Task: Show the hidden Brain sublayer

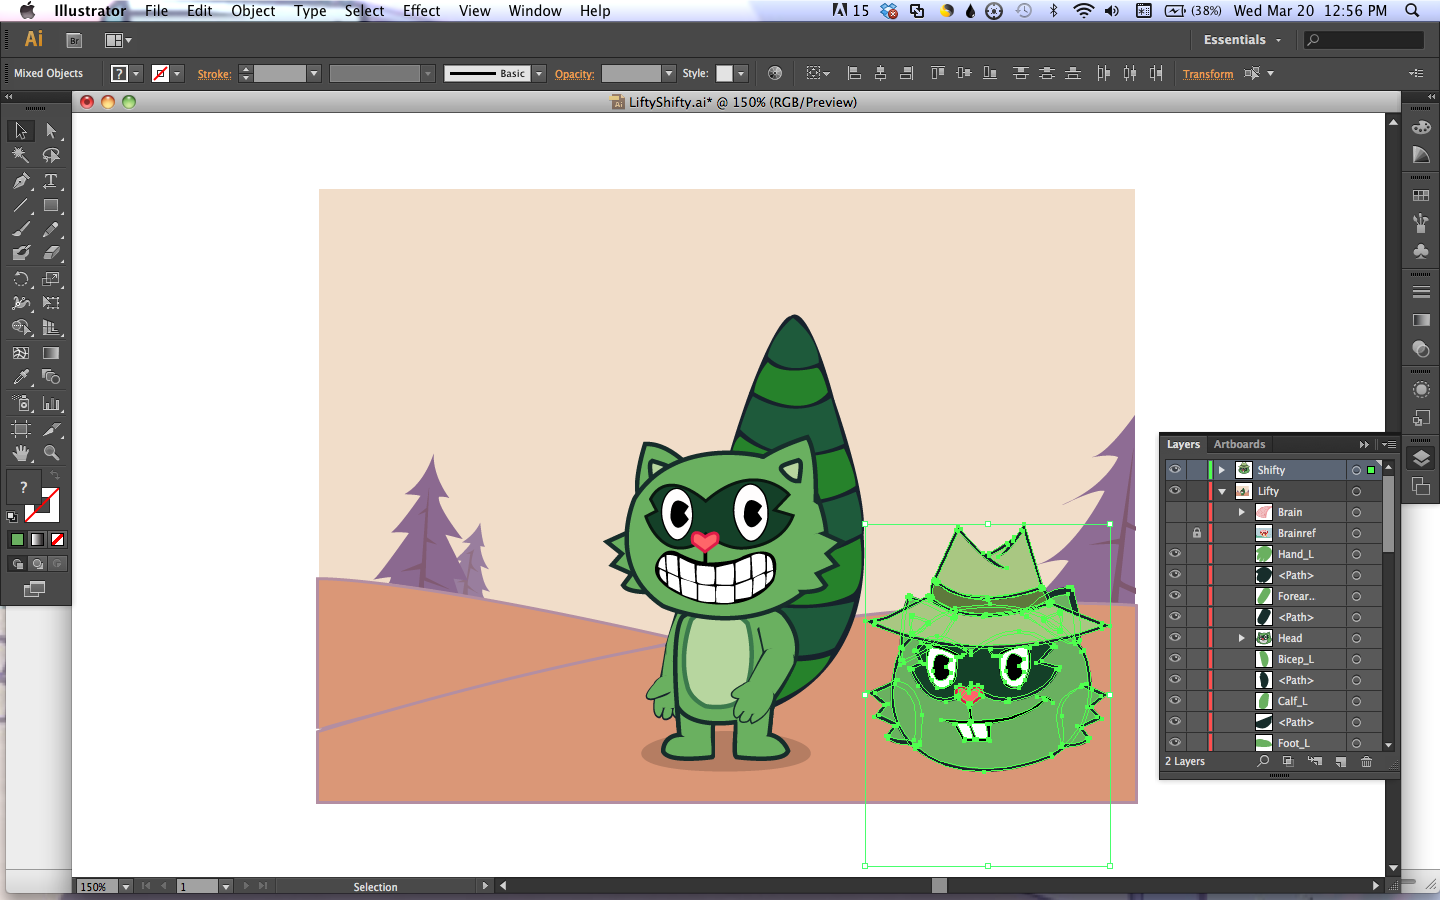Action: (x=1175, y=512)
